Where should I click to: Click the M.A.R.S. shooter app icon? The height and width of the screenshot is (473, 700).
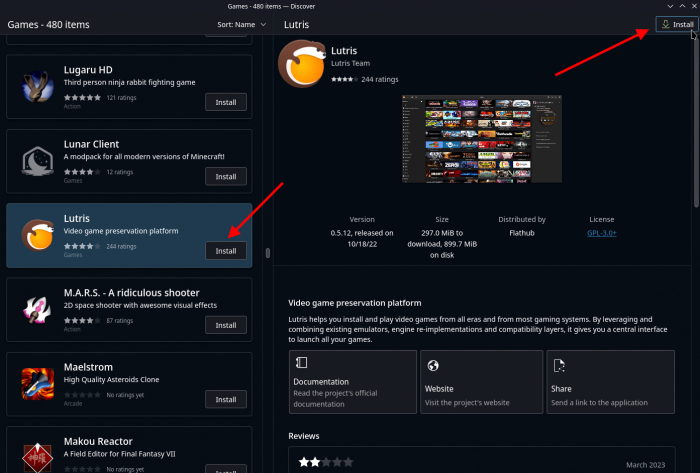point(38,310)
